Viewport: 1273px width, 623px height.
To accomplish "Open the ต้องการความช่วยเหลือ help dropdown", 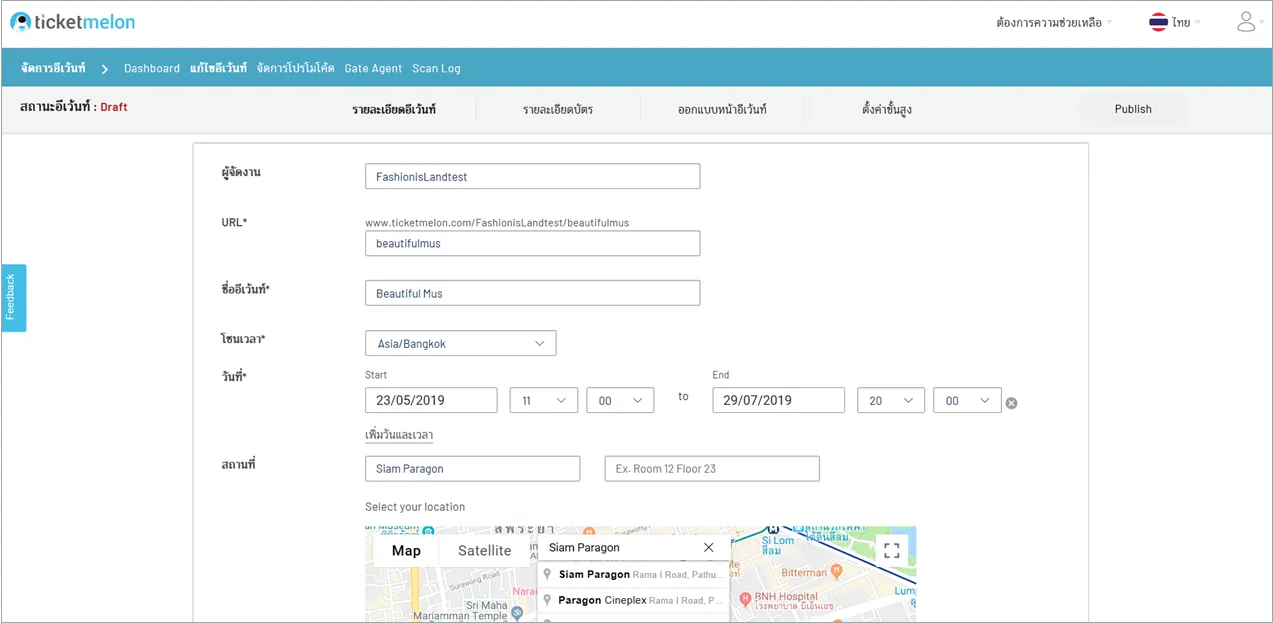I will tap(1054, 22).
